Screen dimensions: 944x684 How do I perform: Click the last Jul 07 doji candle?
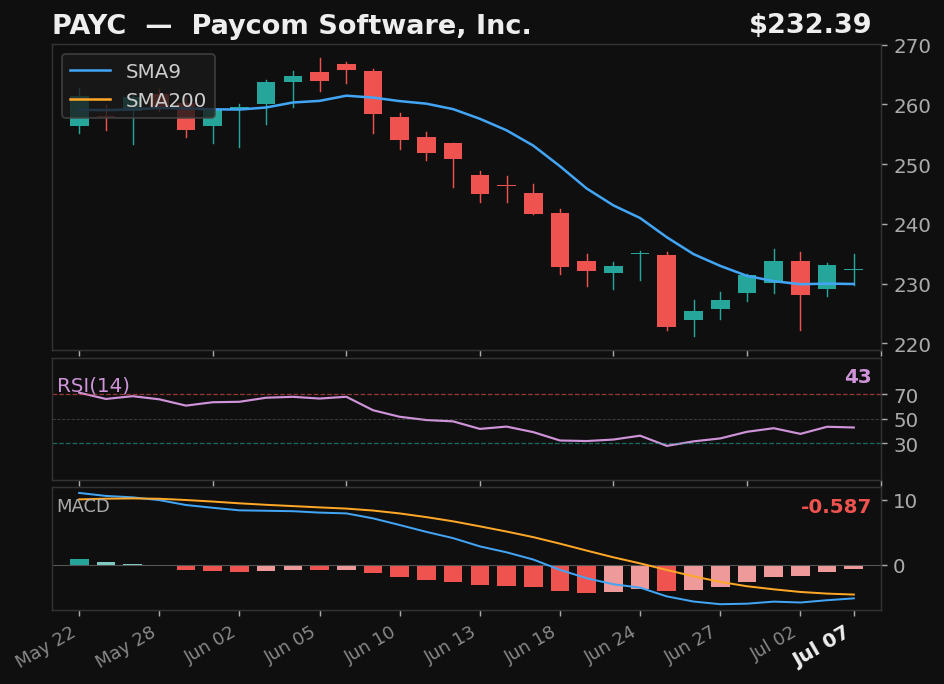click(x=854, y=270)
